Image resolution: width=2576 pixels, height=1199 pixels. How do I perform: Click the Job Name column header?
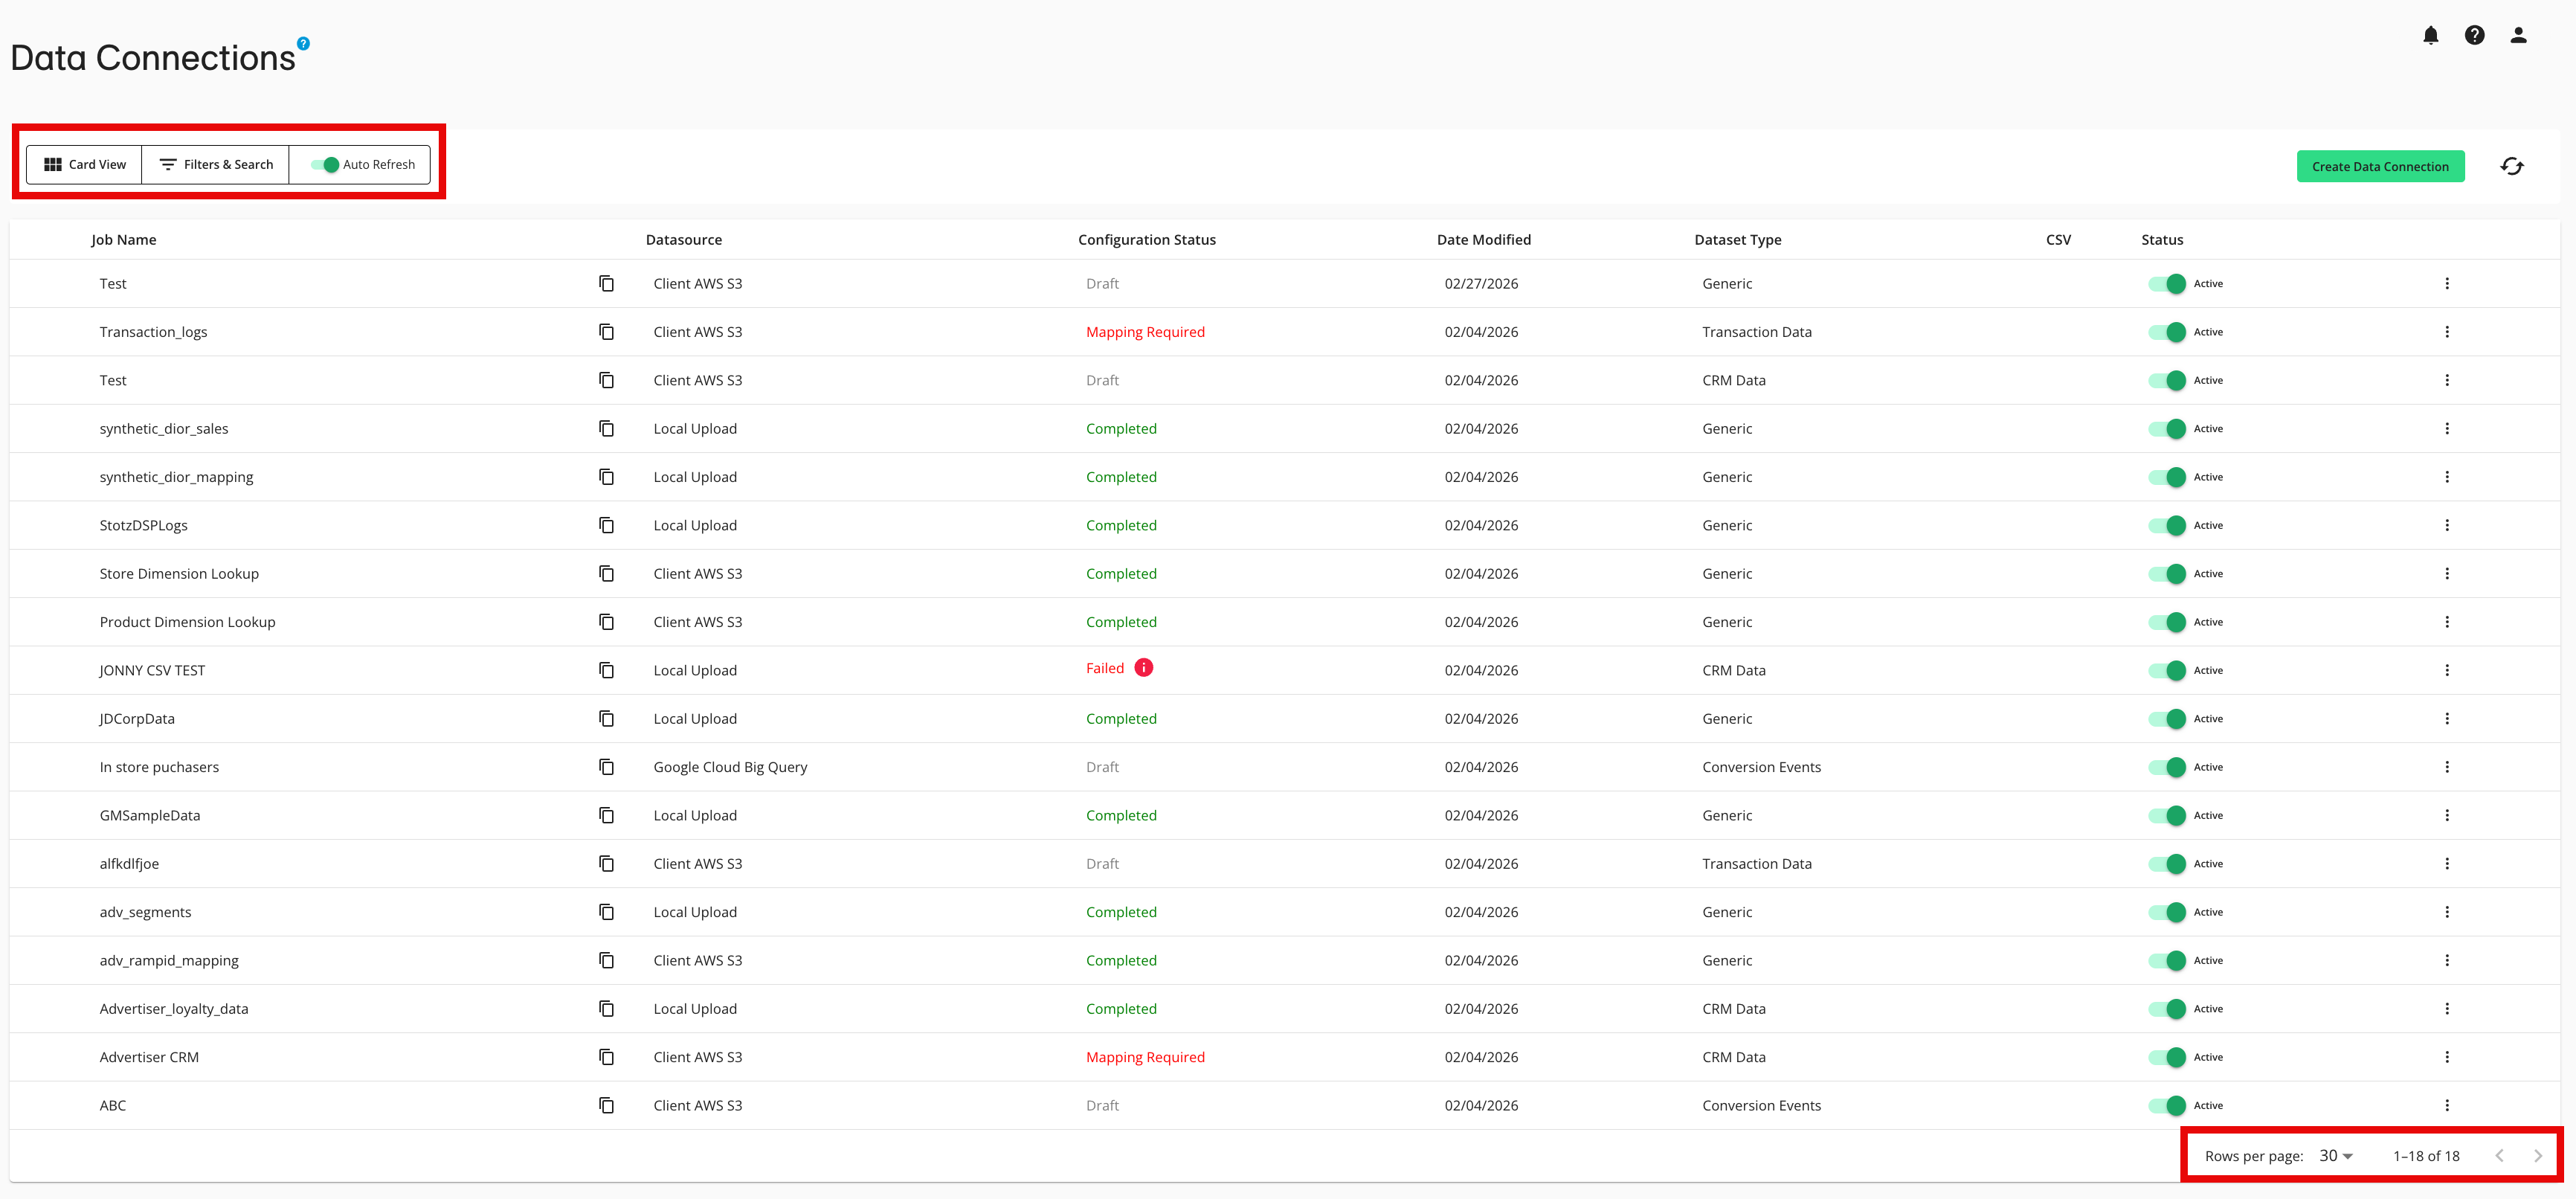click(x=123, y=239)
